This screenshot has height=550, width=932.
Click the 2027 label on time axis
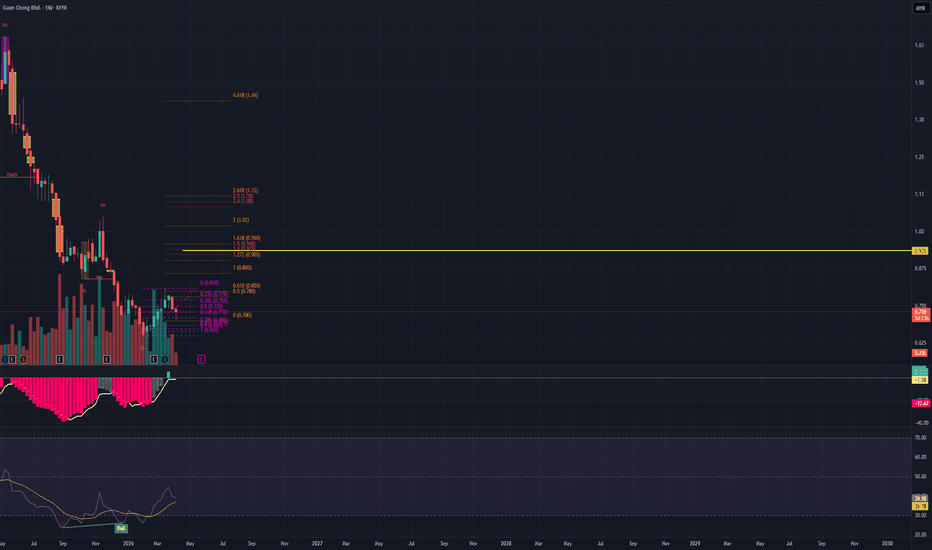point(317,543)
